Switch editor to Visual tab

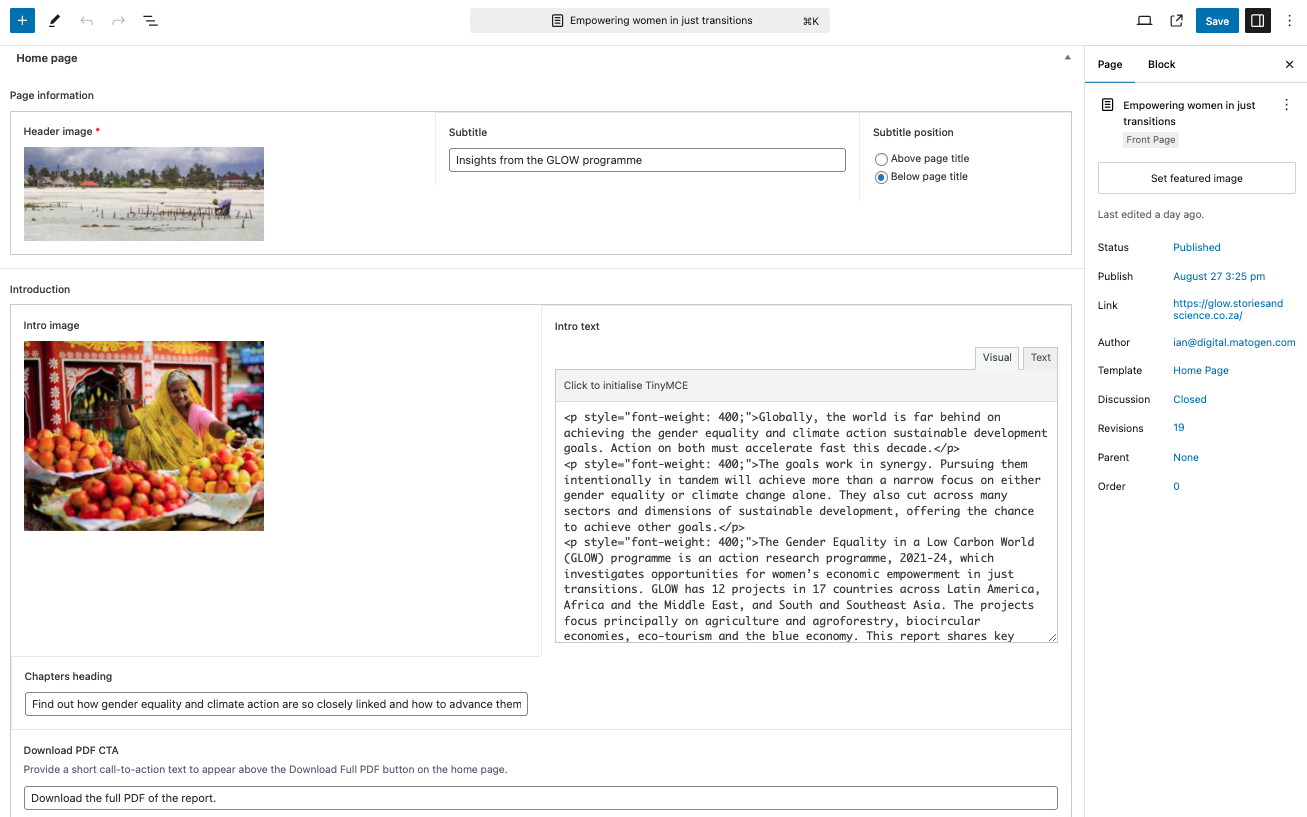point(996,357)
